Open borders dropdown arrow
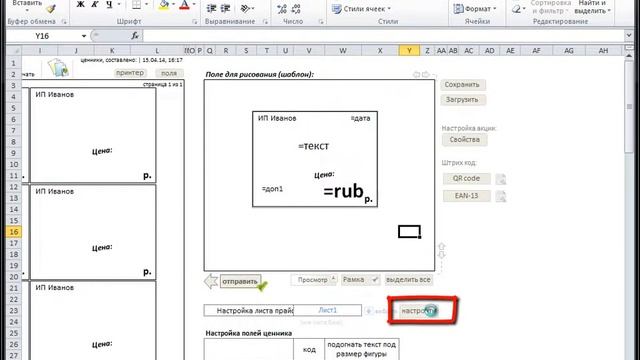Image resolution: width=640 pixels, height=360 pixels. [146, 5]
